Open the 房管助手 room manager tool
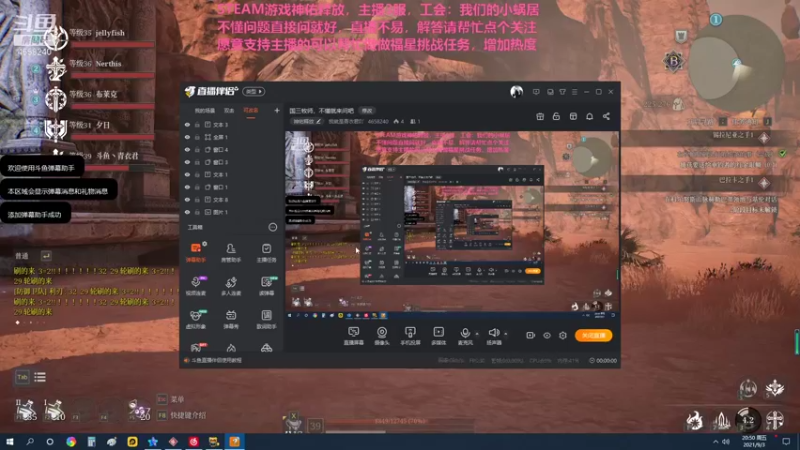Image resolution: width=800 pixels, height=450 pixels. [x=231, y=252]
